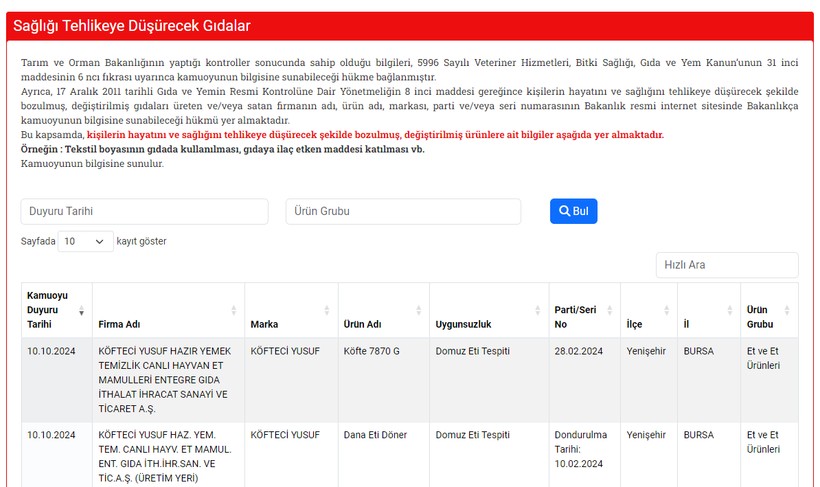Click the bold Örneğin: Tekstil boyasının example sentence
This screenshot has width=820, height=487.
coord(223,149)
